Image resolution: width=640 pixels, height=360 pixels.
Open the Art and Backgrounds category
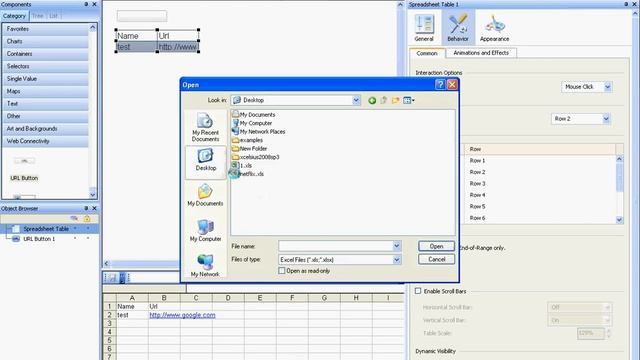(45, 129)
